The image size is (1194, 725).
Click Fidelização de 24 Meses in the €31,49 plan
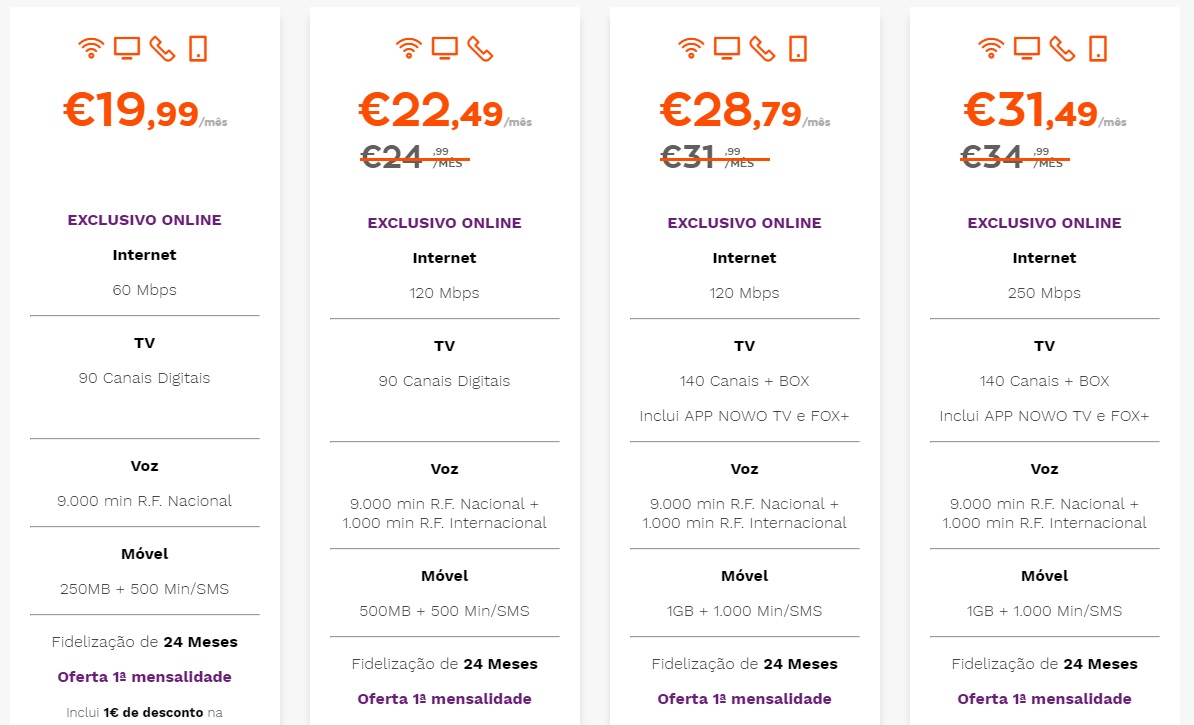pyautogui.click(x=1044, y=663)
